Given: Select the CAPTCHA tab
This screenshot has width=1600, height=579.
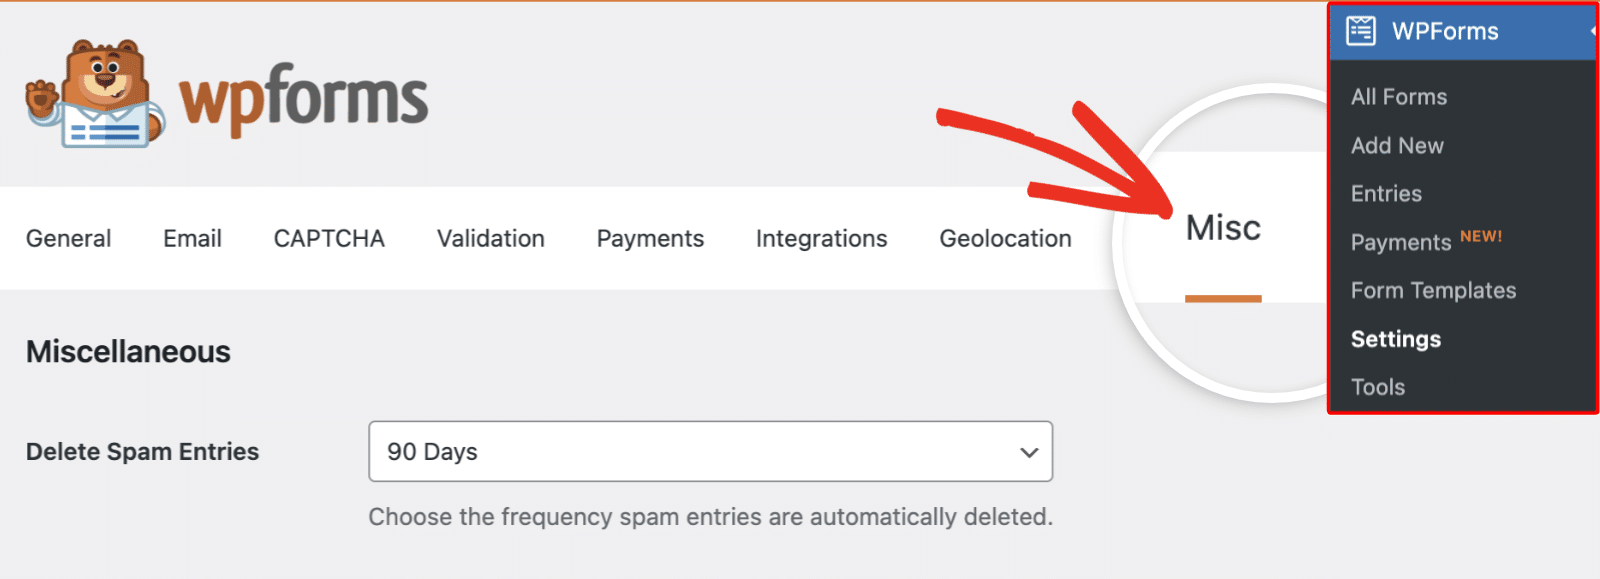Looking at the screenshot, I should (x=329, y=239).
